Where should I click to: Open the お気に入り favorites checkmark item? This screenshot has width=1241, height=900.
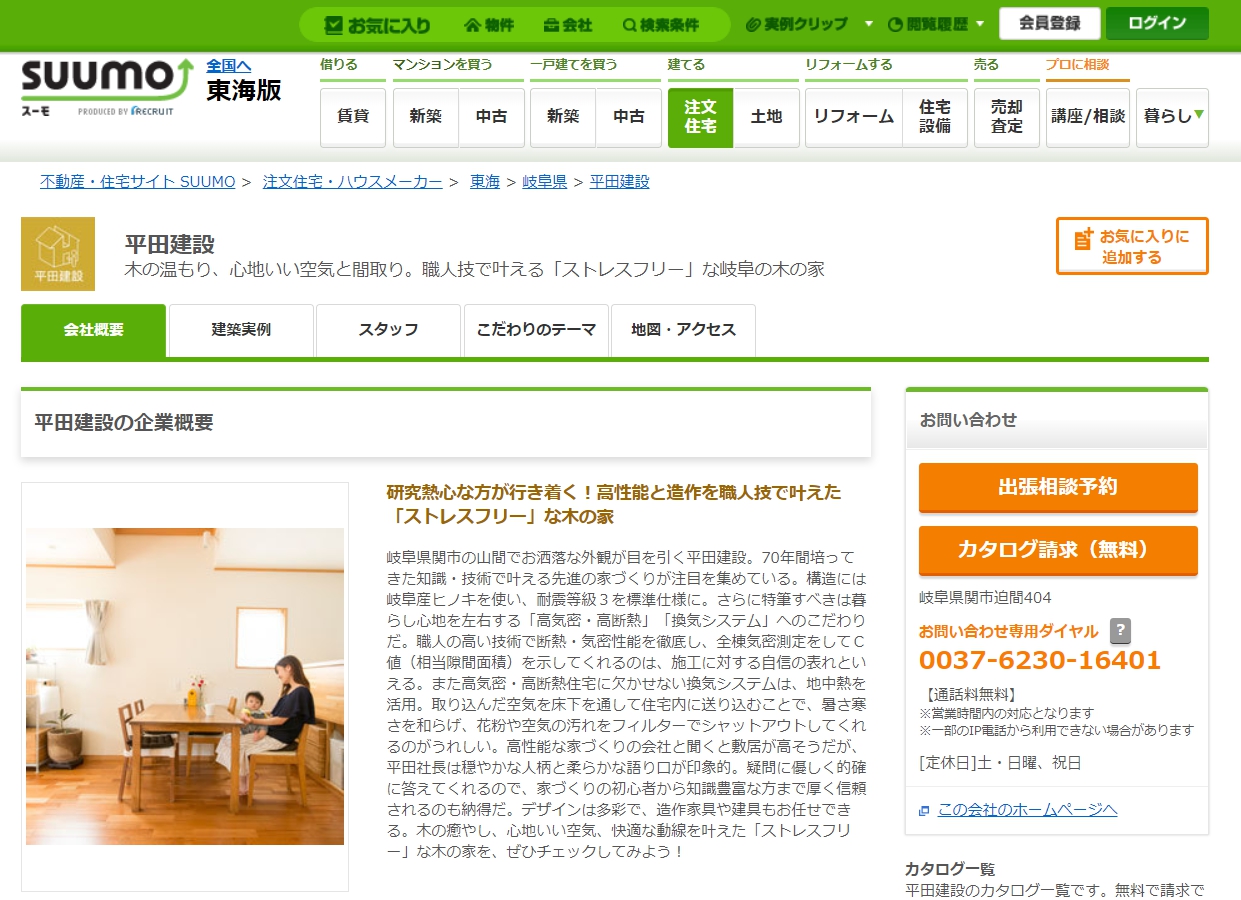pos(378,25)
